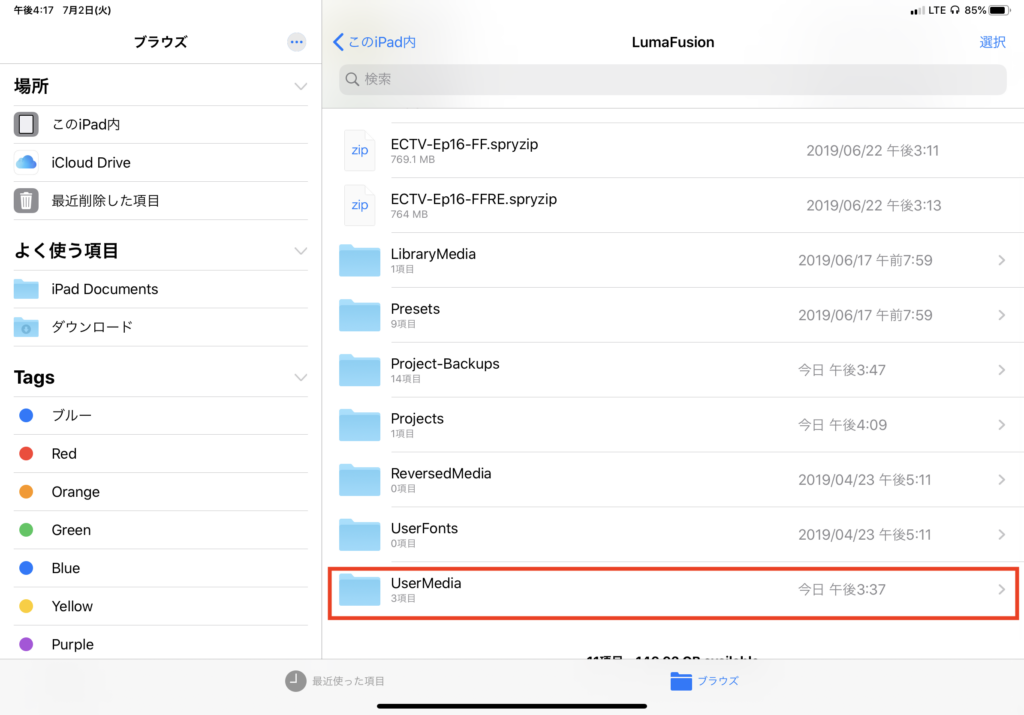Go back to このiPad内
This screenshot has height=715, width=1024.
coord(374,42)
